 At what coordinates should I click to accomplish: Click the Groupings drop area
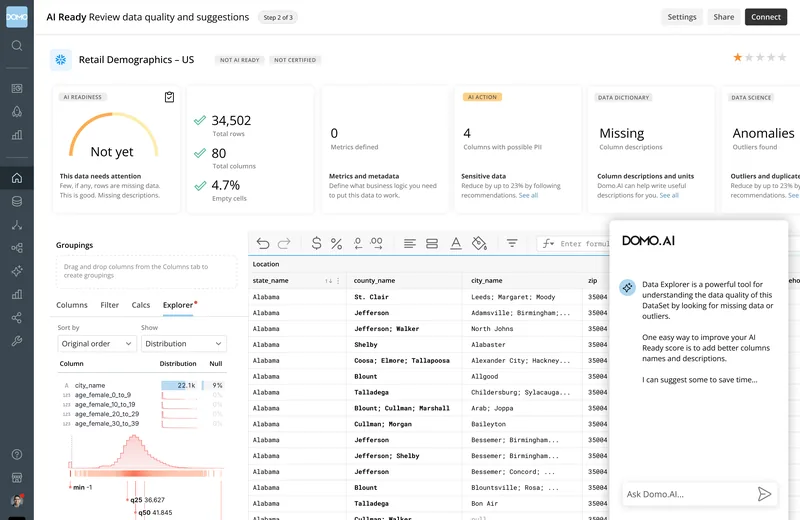tap(146, 271)
